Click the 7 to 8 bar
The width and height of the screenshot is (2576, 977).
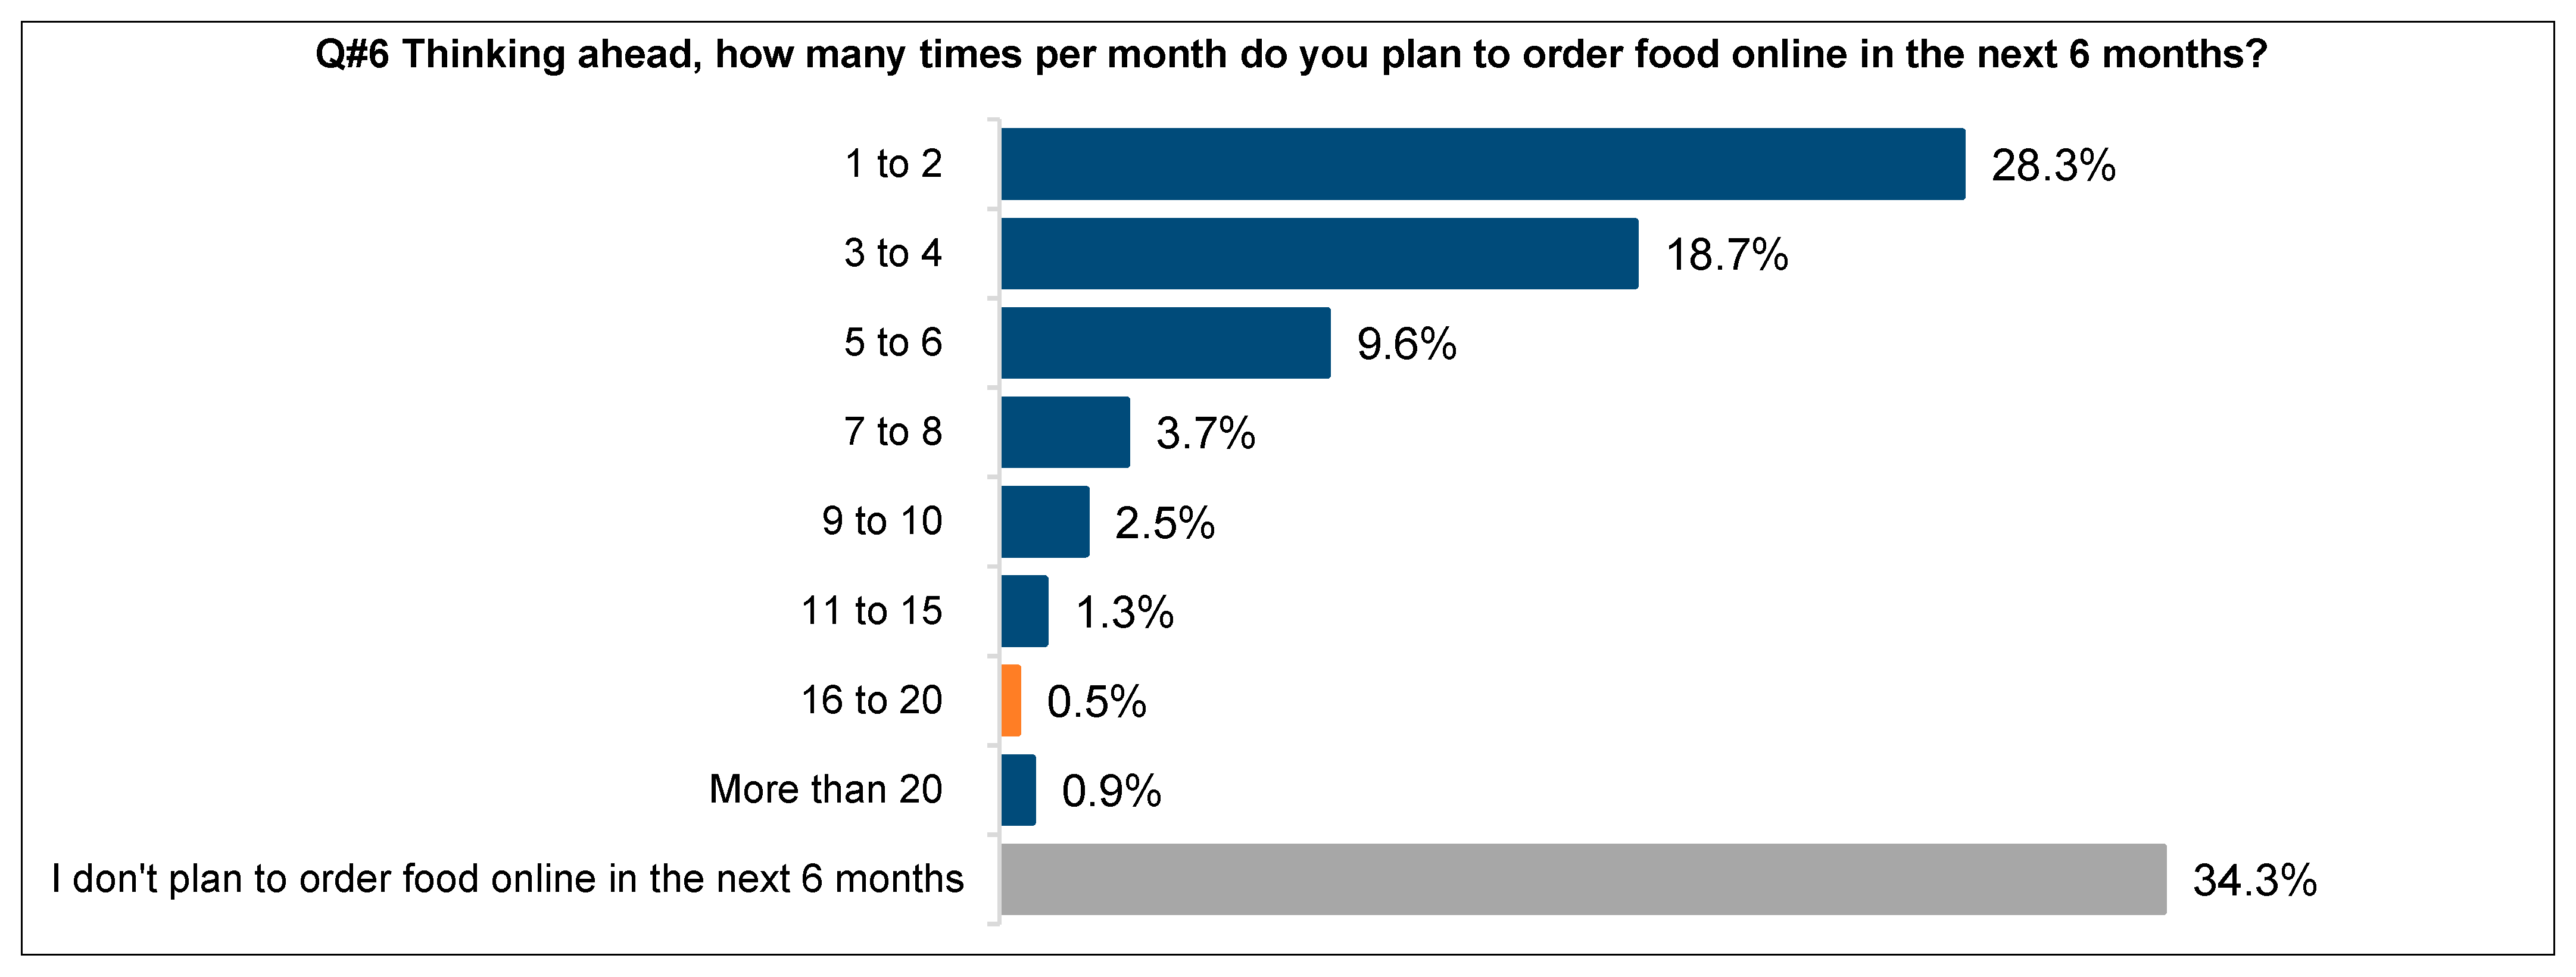point(1065,432)
